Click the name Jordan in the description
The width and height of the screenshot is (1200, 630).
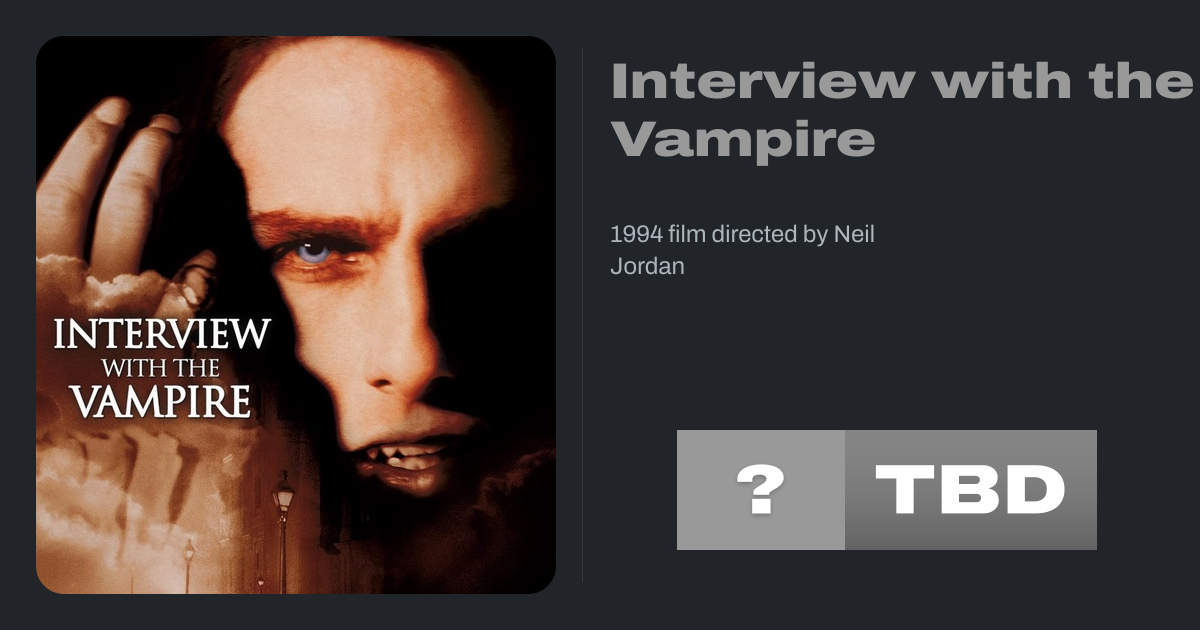[647, 267]
